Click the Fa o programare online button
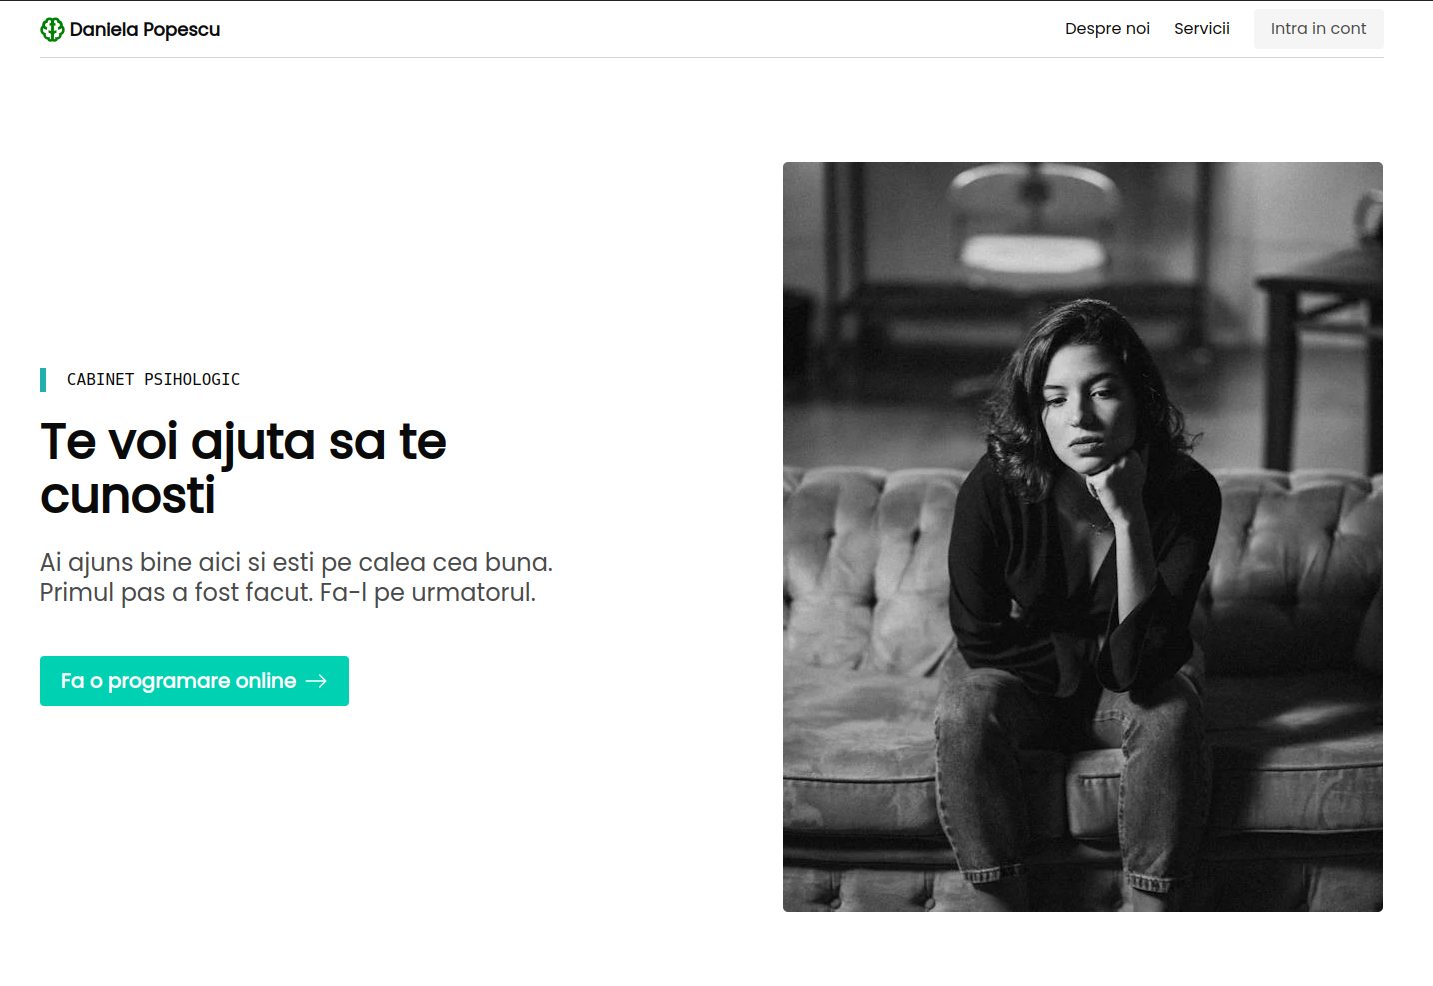The image size is (1433, 986). click(x=180, y=681)
